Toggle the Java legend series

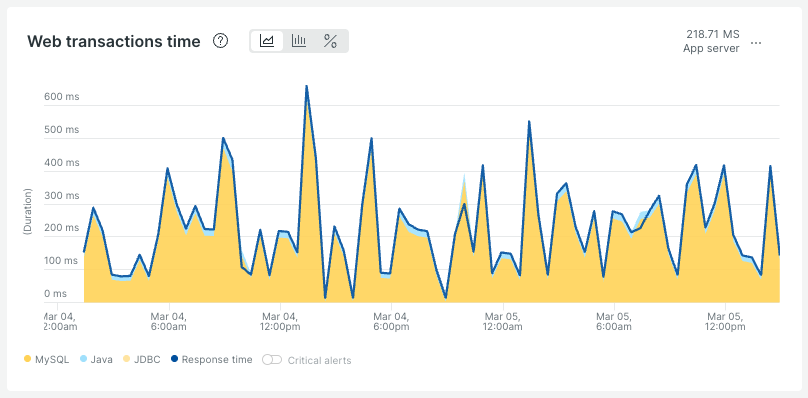click(96, 360)
